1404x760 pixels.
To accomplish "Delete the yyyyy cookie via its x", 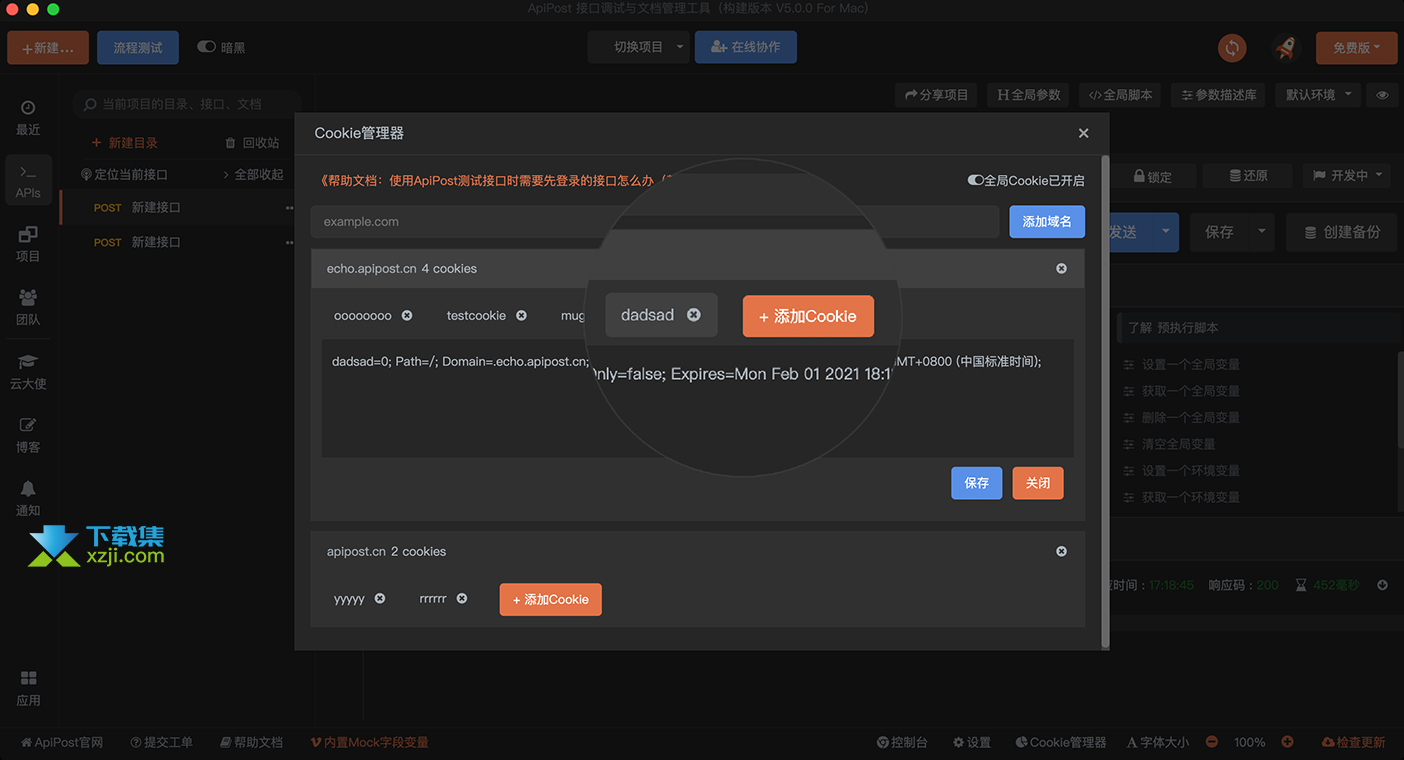I will coord(380,598).
